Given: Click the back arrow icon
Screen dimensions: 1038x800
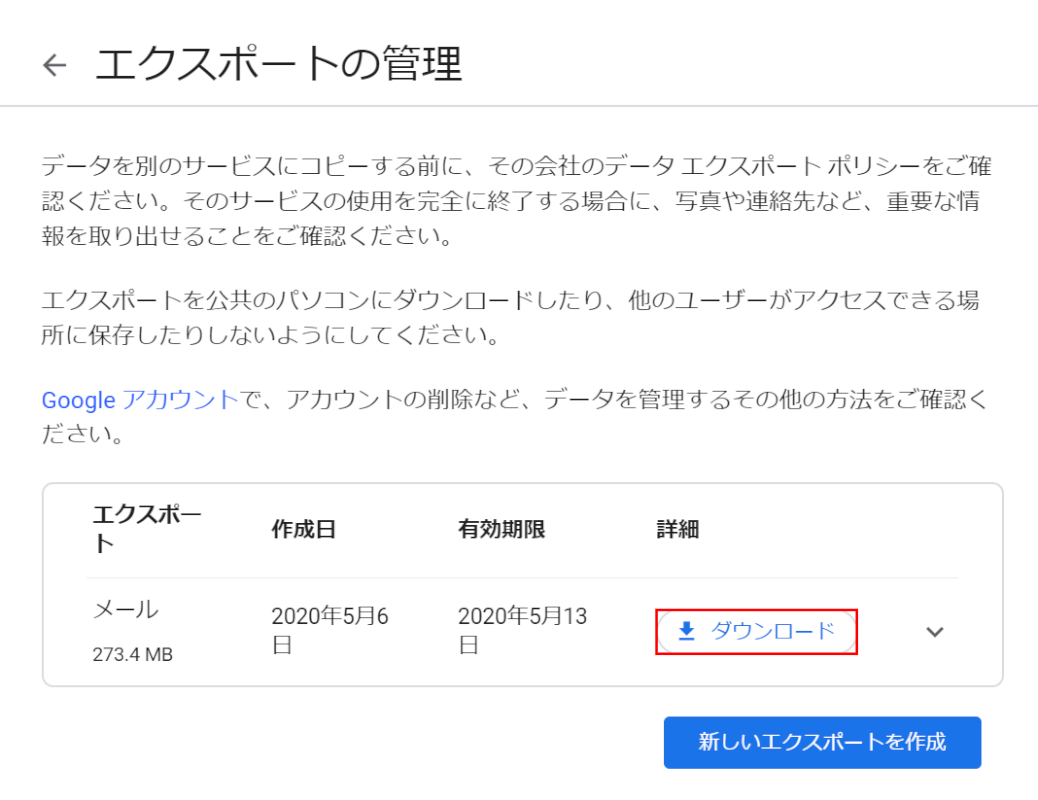Looking at the screenshot, I should coord(55,66).
